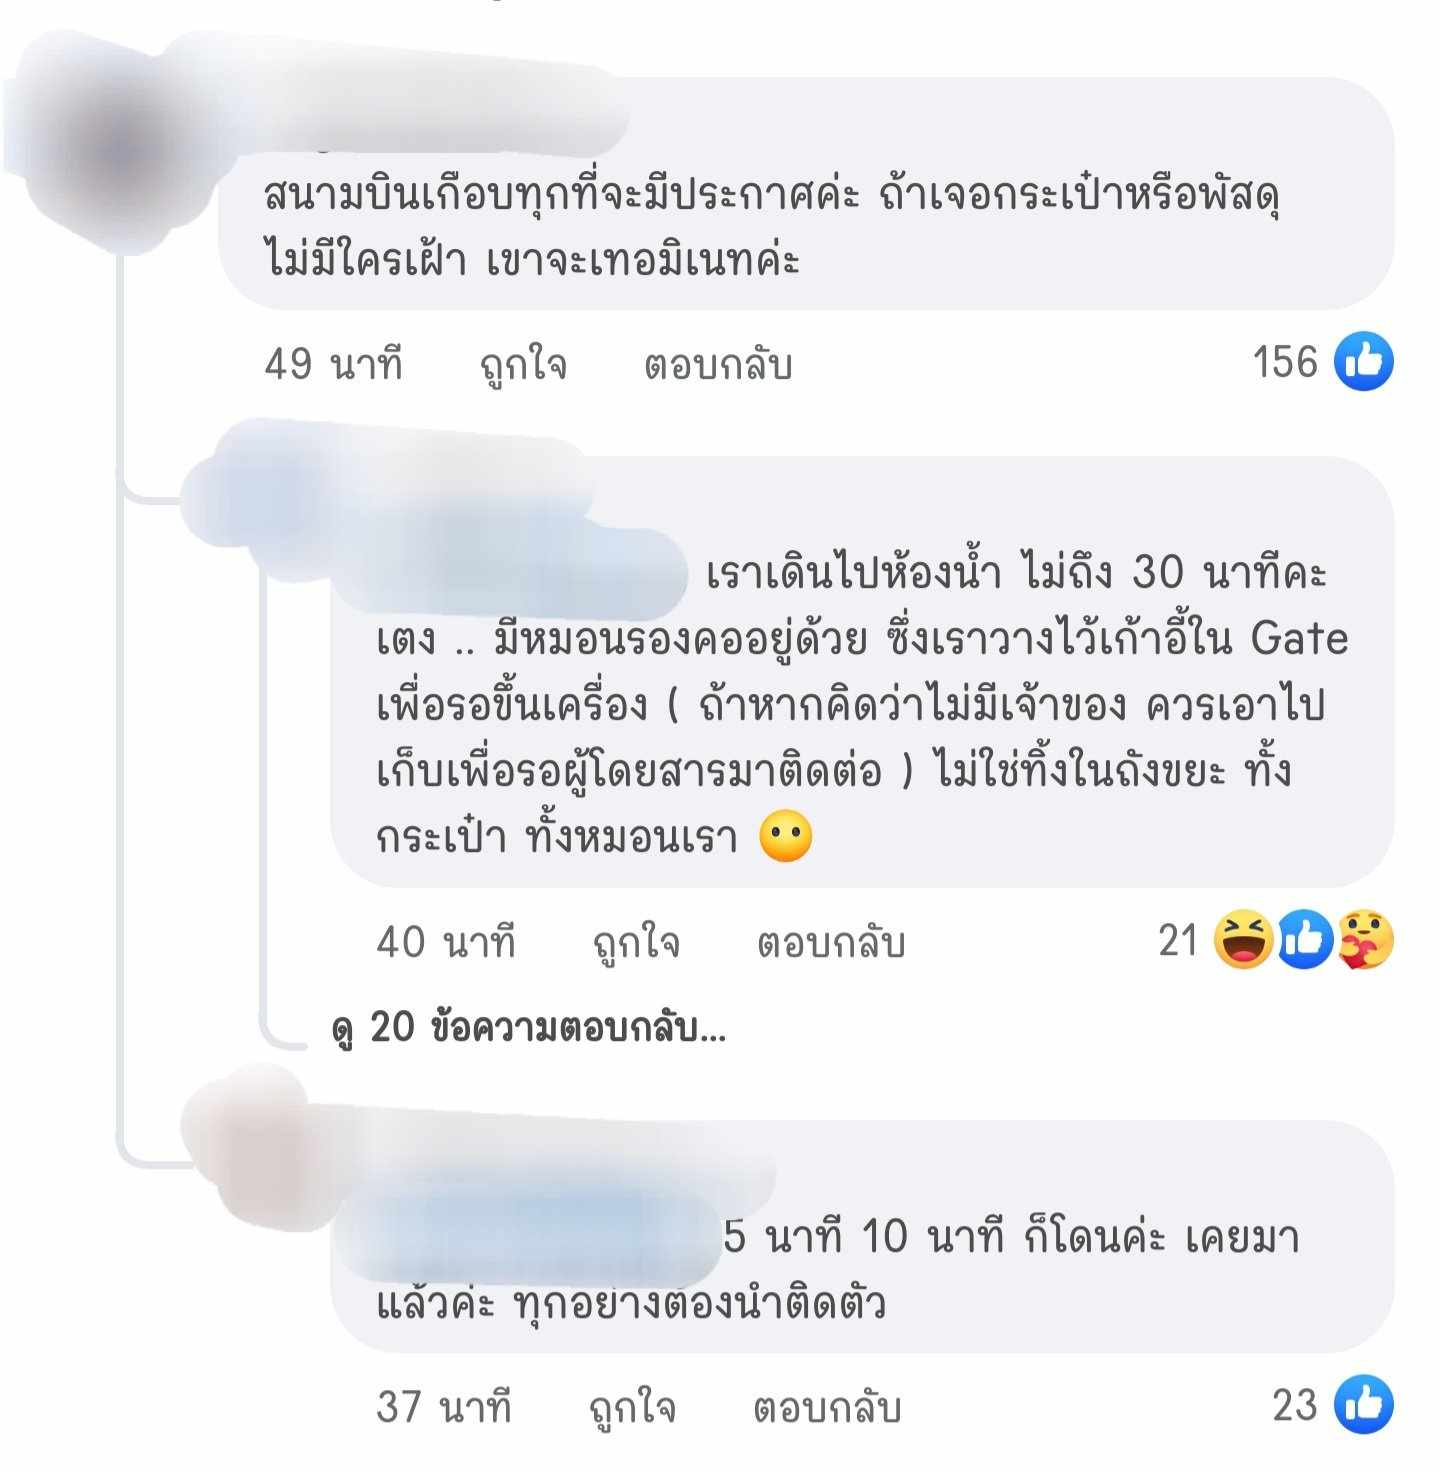The image size is (1440, 1472).
Task: Click reaction count 23 on last comment
Action: tap(1296, 1405)
